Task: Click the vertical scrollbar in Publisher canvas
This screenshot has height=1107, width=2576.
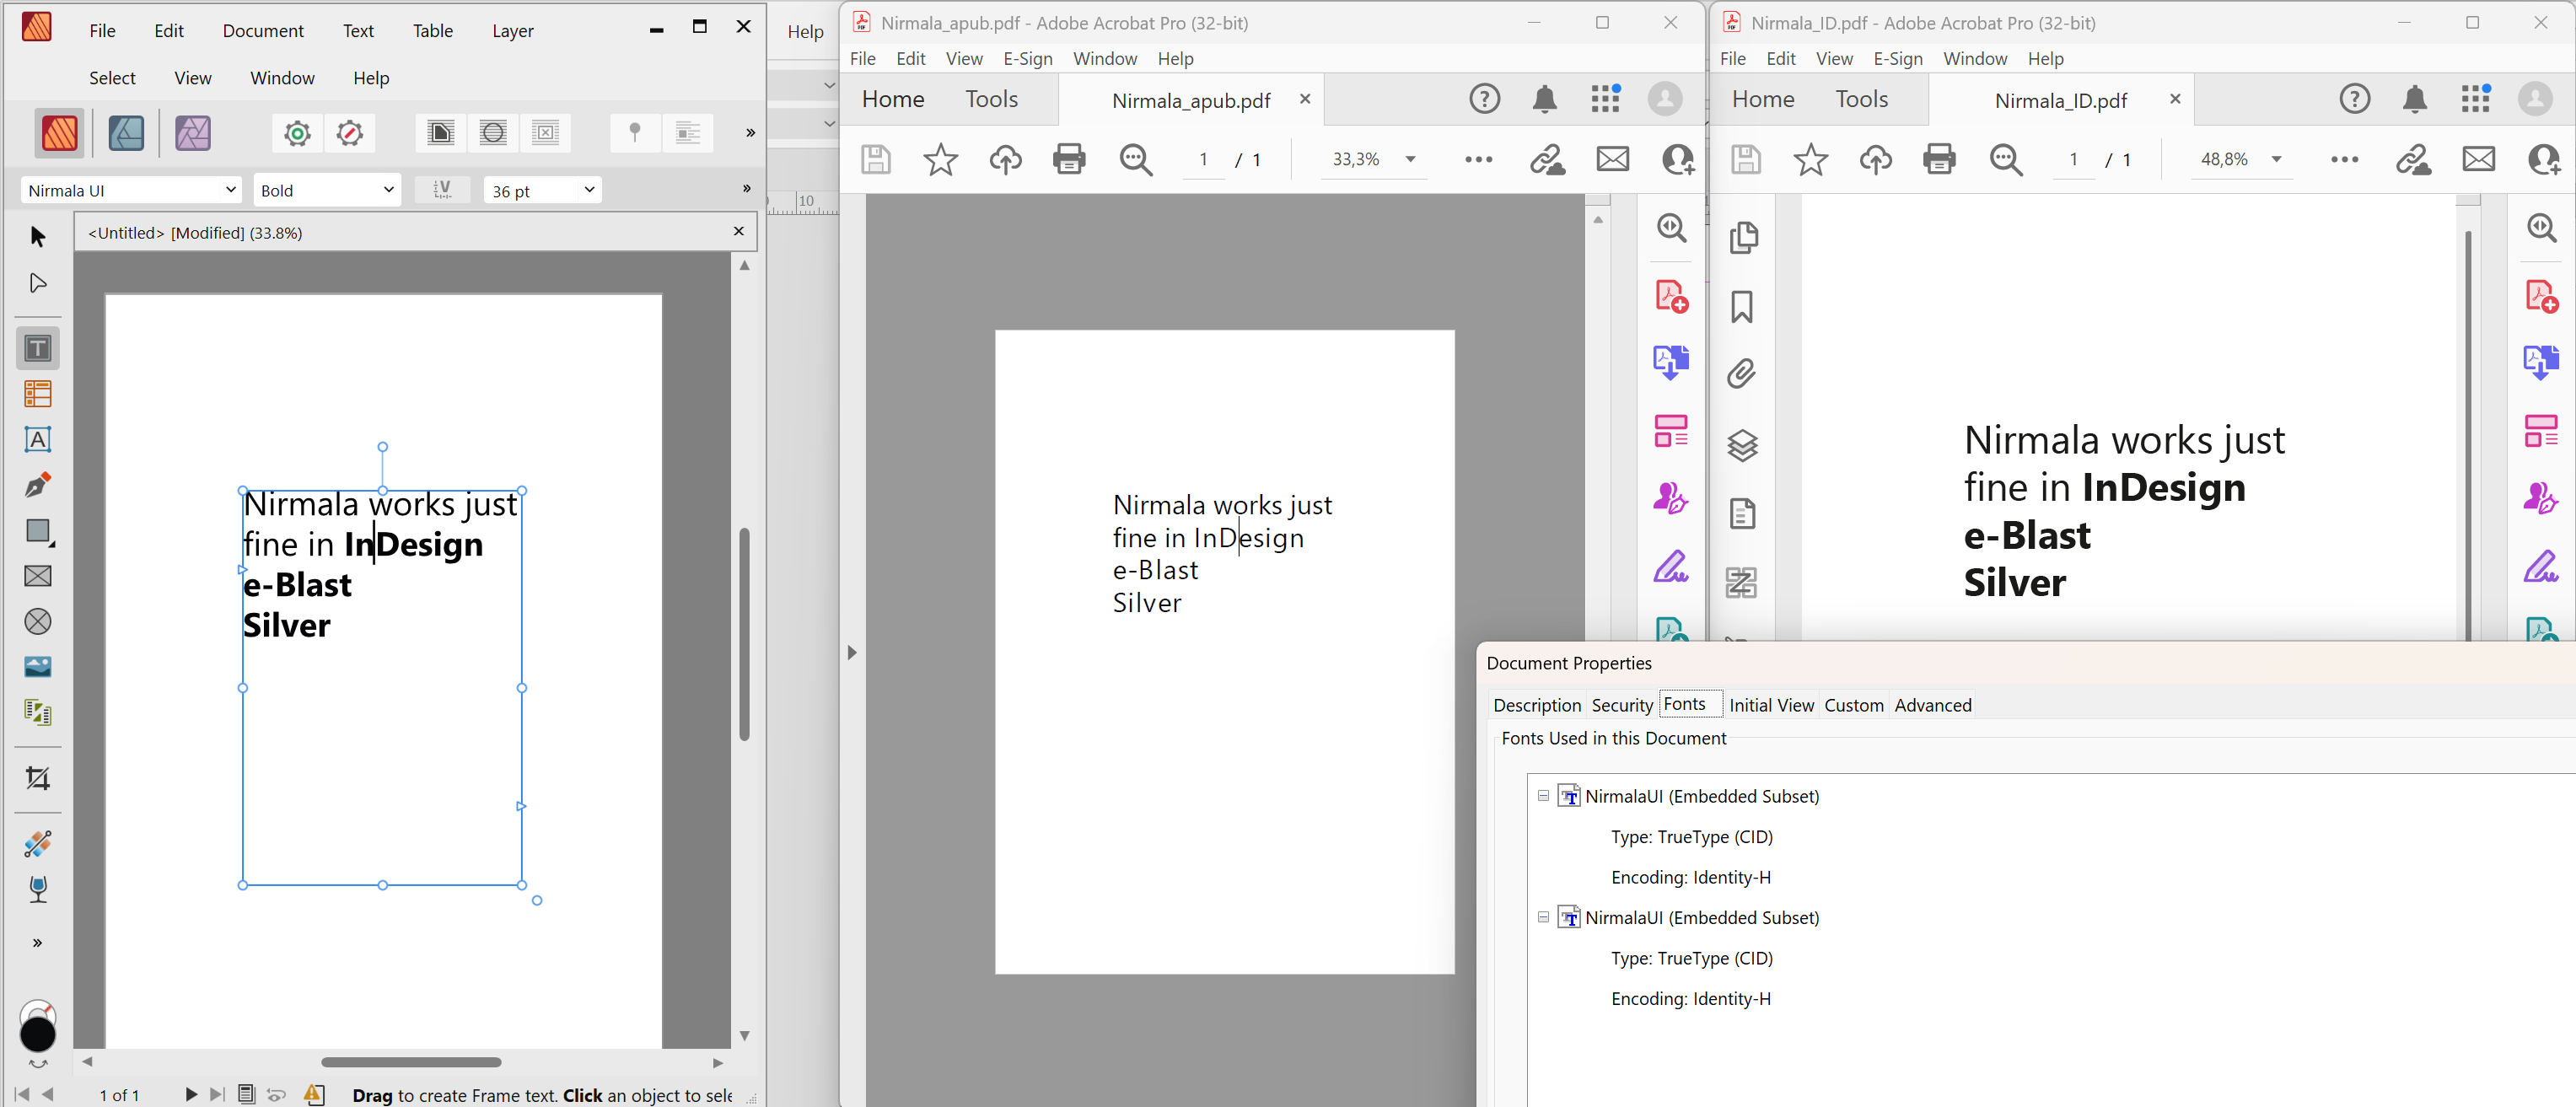Action: coord(744,634)
